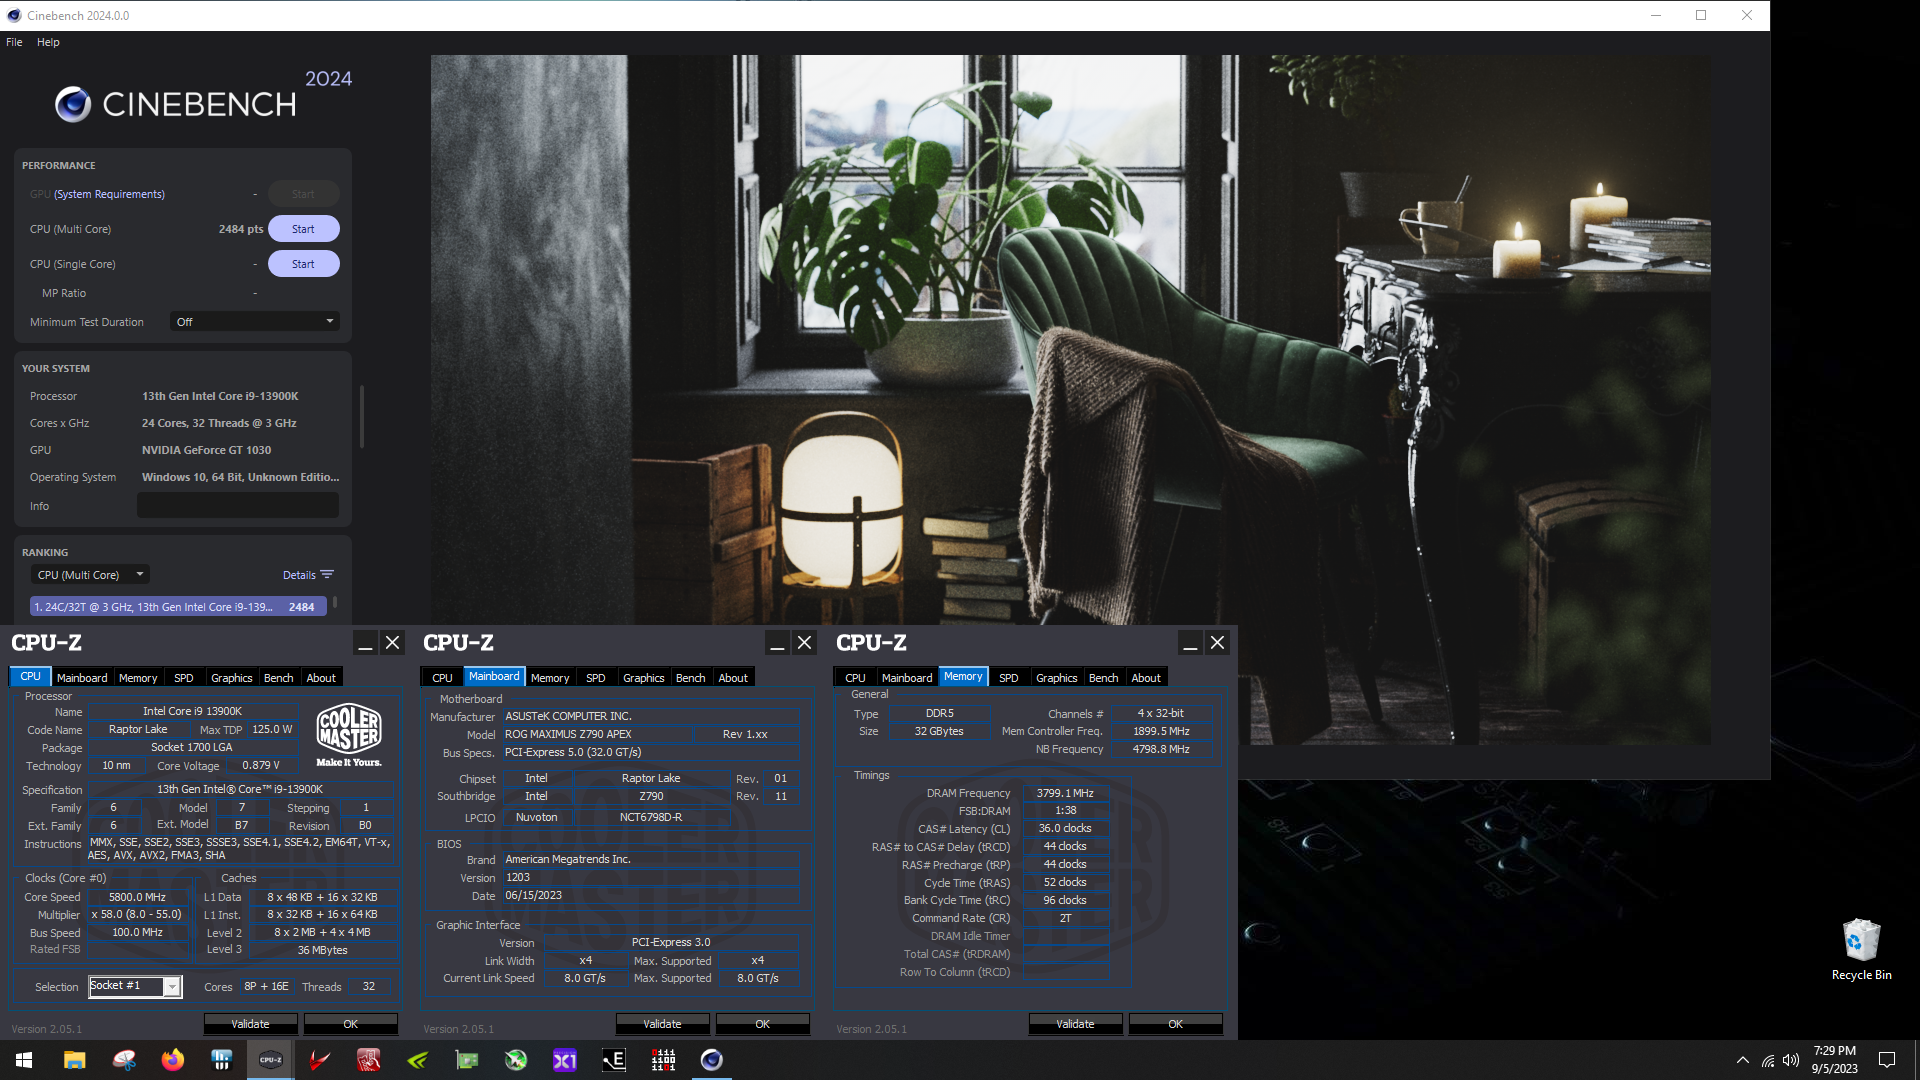Open Graphics tab in first CPU-Z window
This screenshot has height=1080, width=1920.
coord(232,678)
